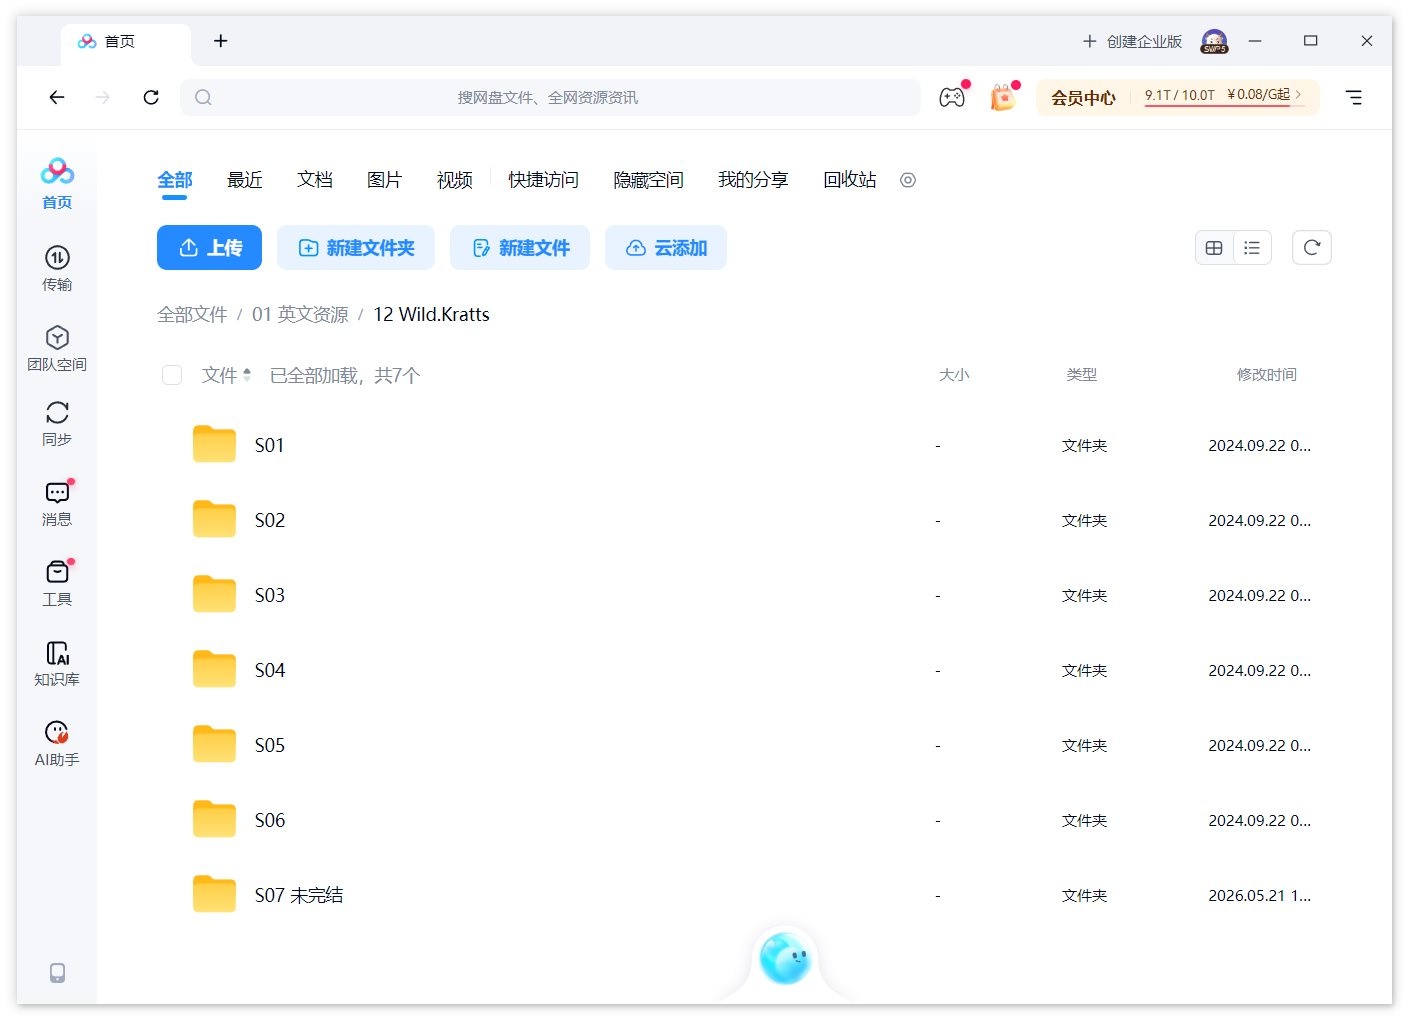This screenshot has height=1026, width=1412.
Task: Expand the 会员中心 storage chevron
Action: 1298,94
